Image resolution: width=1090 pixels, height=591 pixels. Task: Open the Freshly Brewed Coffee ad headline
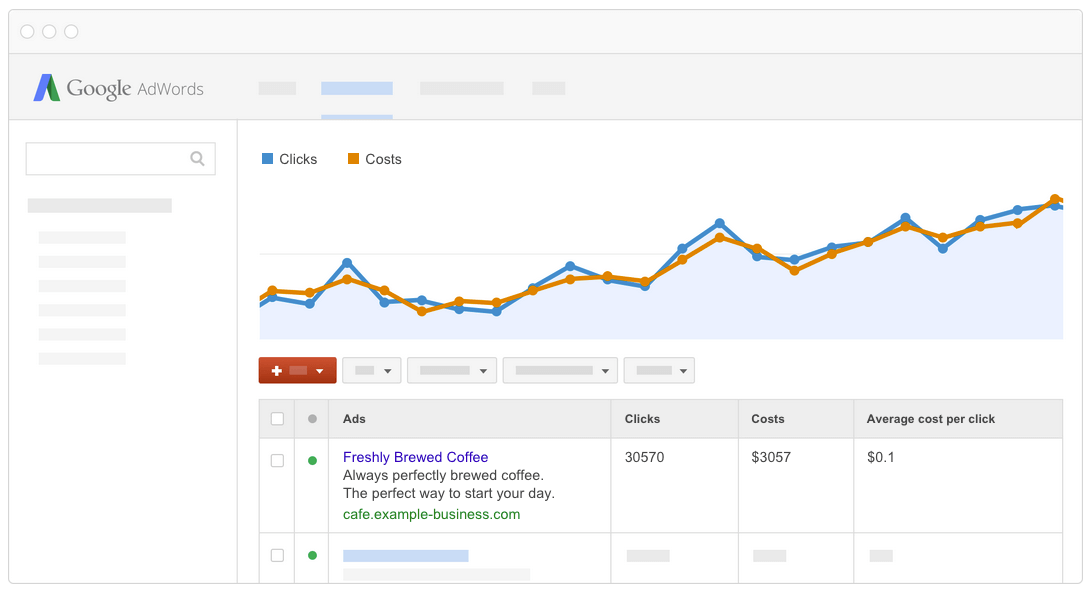[x=415, y=457]
